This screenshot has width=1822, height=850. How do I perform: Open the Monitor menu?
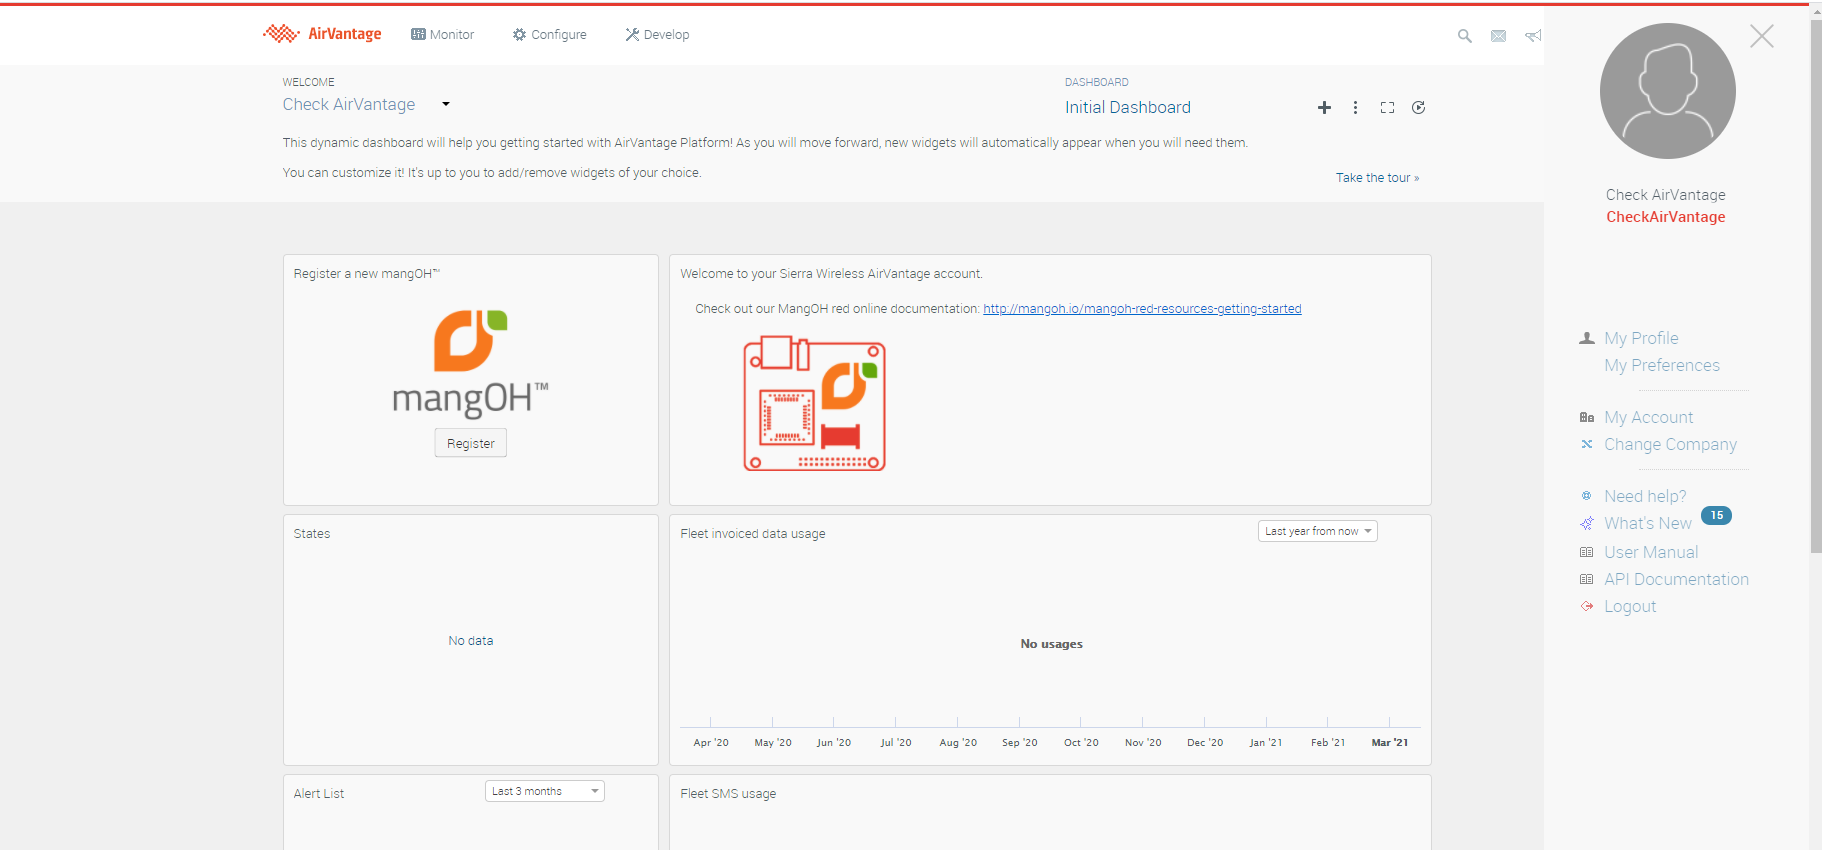click(443, 34)
